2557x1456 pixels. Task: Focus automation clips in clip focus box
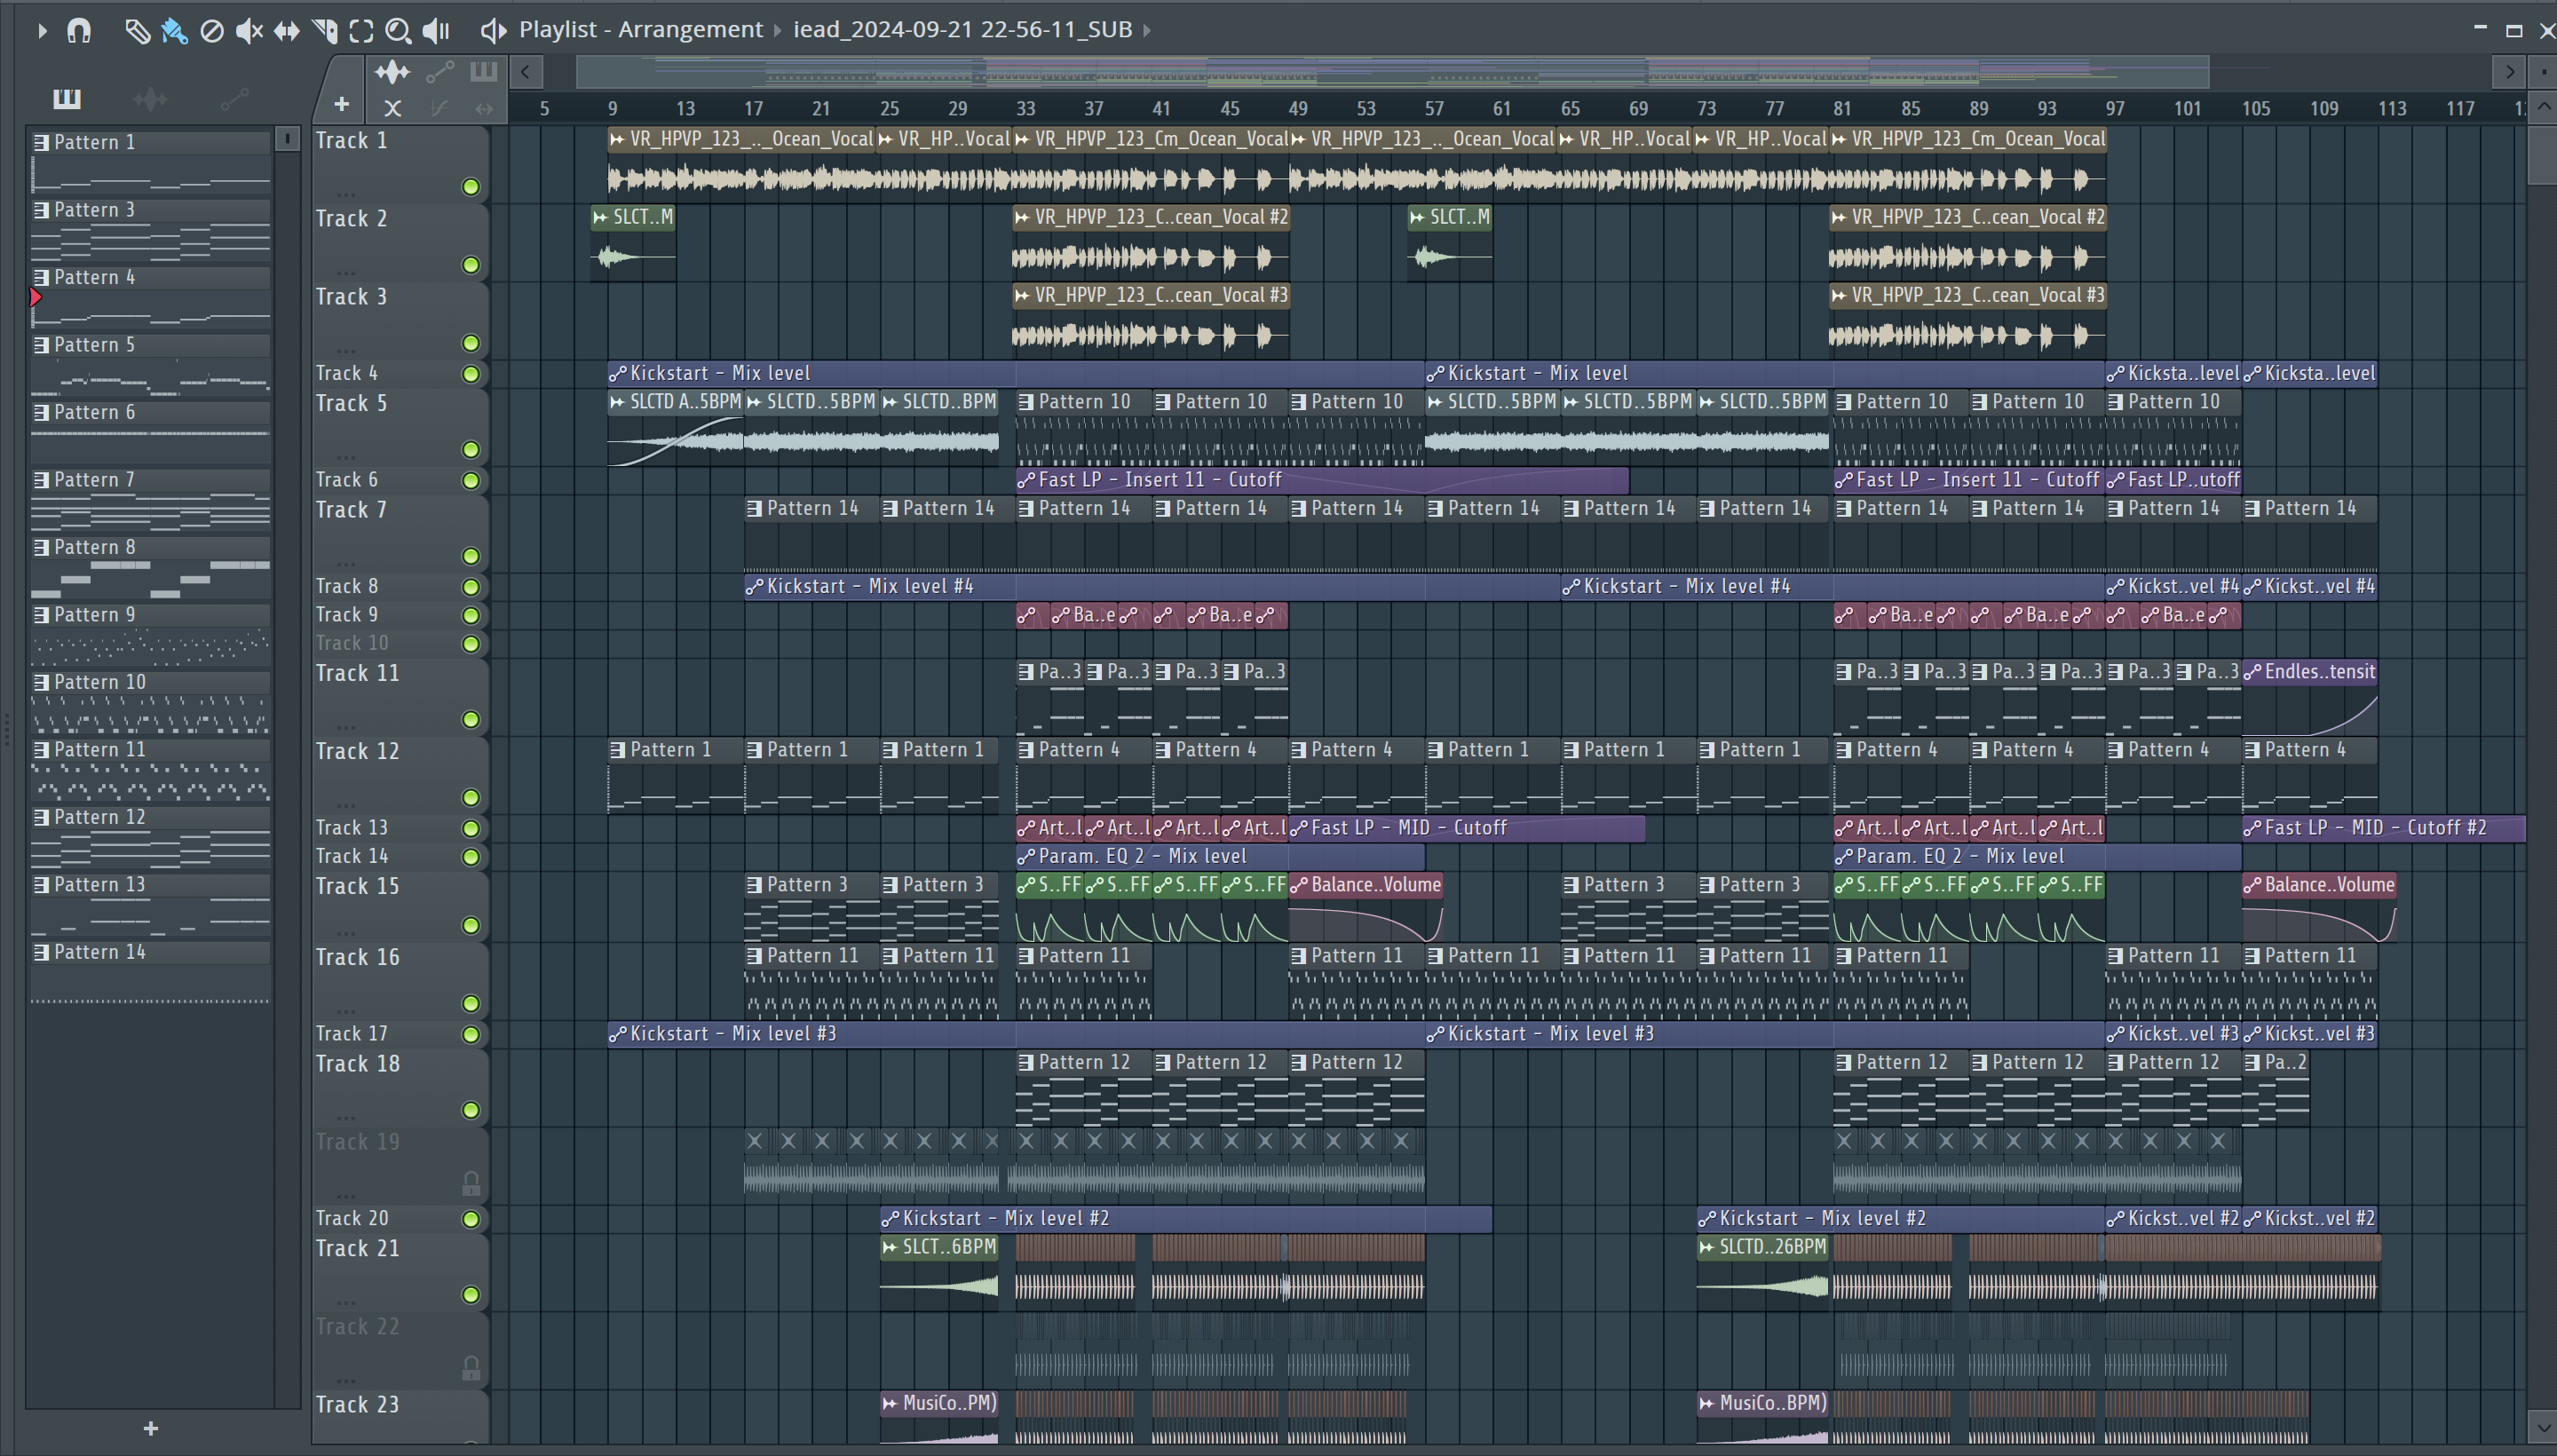[x=440, y=72]
